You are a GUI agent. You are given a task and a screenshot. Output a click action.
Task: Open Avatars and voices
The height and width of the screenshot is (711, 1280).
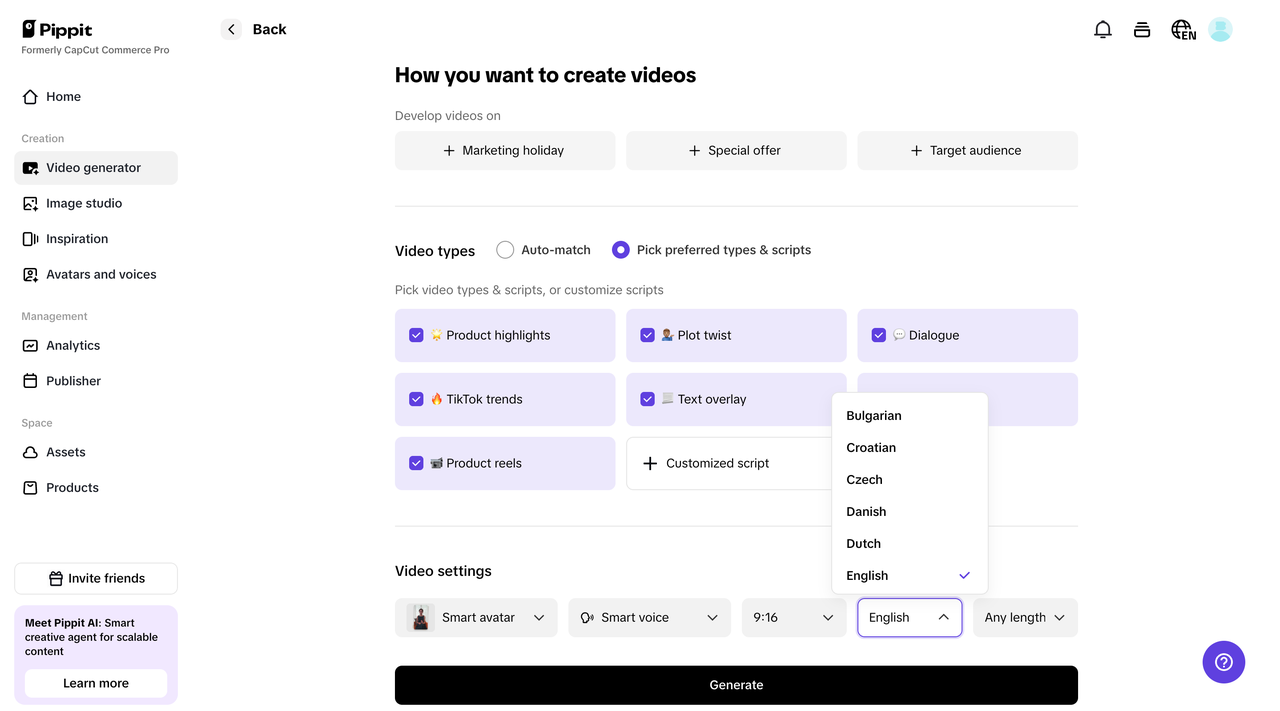pyautogui.click(x=101, y=274)
